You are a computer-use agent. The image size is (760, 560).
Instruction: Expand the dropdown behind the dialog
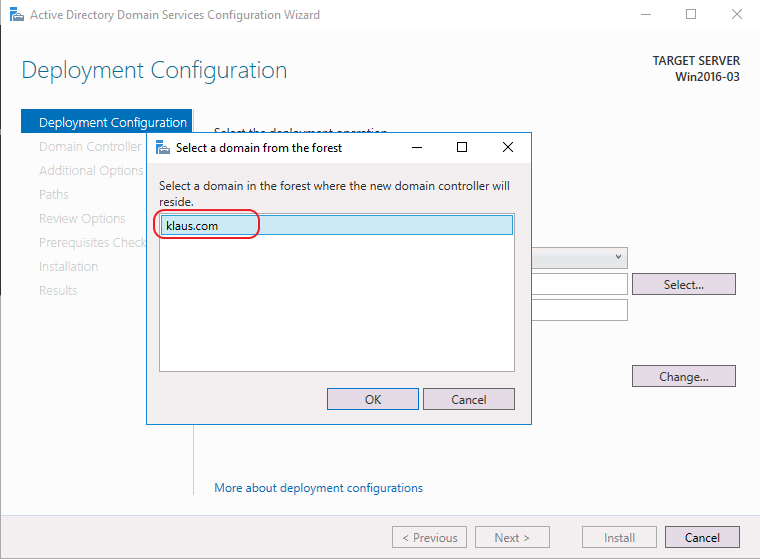(619, 258)
